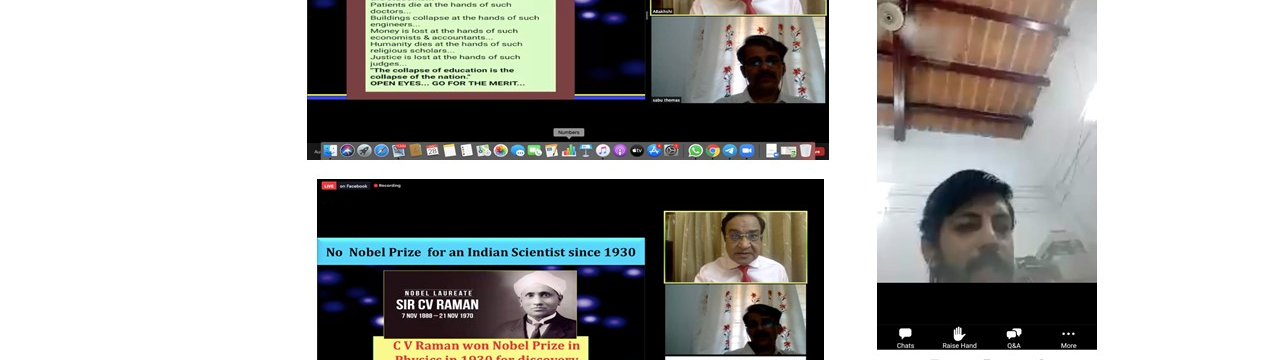Open the Chats panel in Zoom
The image size is (1280, 360).
click(x=905, y=337)
